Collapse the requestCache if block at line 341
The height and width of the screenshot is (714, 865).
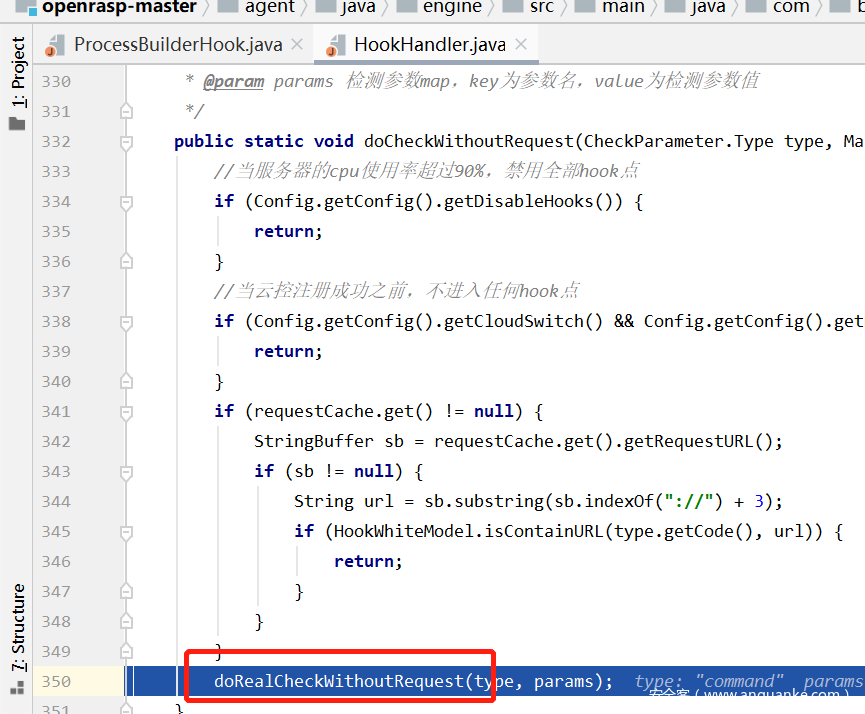coord(126,411)
